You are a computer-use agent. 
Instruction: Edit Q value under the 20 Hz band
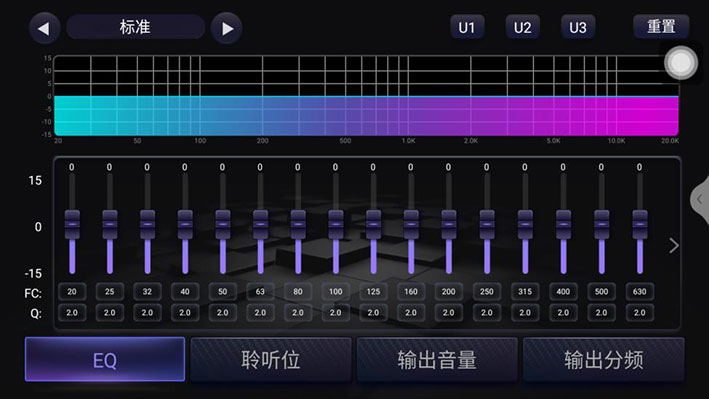point(72,313)
